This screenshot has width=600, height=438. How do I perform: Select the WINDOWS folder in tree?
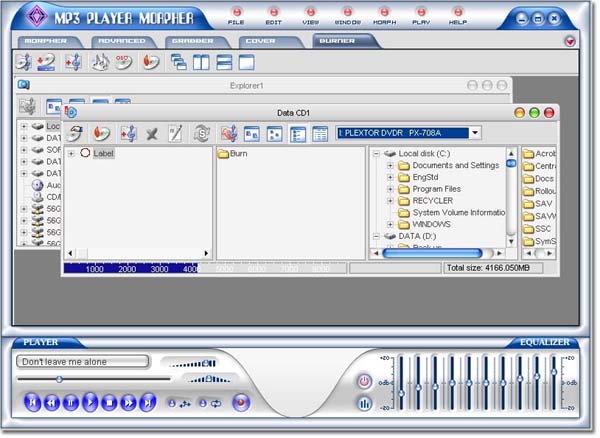coord(431,224)
